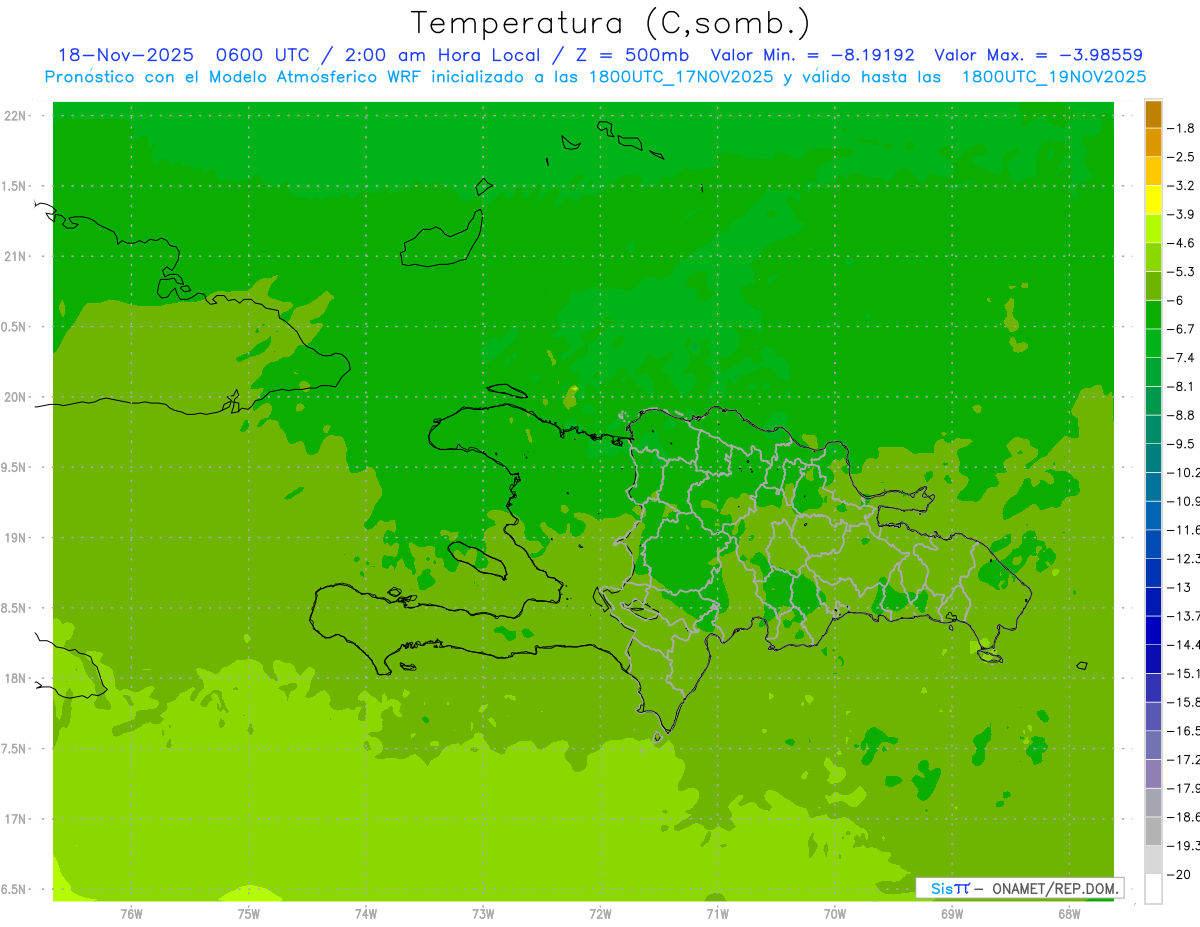Screen dimensions: 1200x927
Task: Click the "Modelo Atmosferico WRF" text
Action: pos(376,77)
